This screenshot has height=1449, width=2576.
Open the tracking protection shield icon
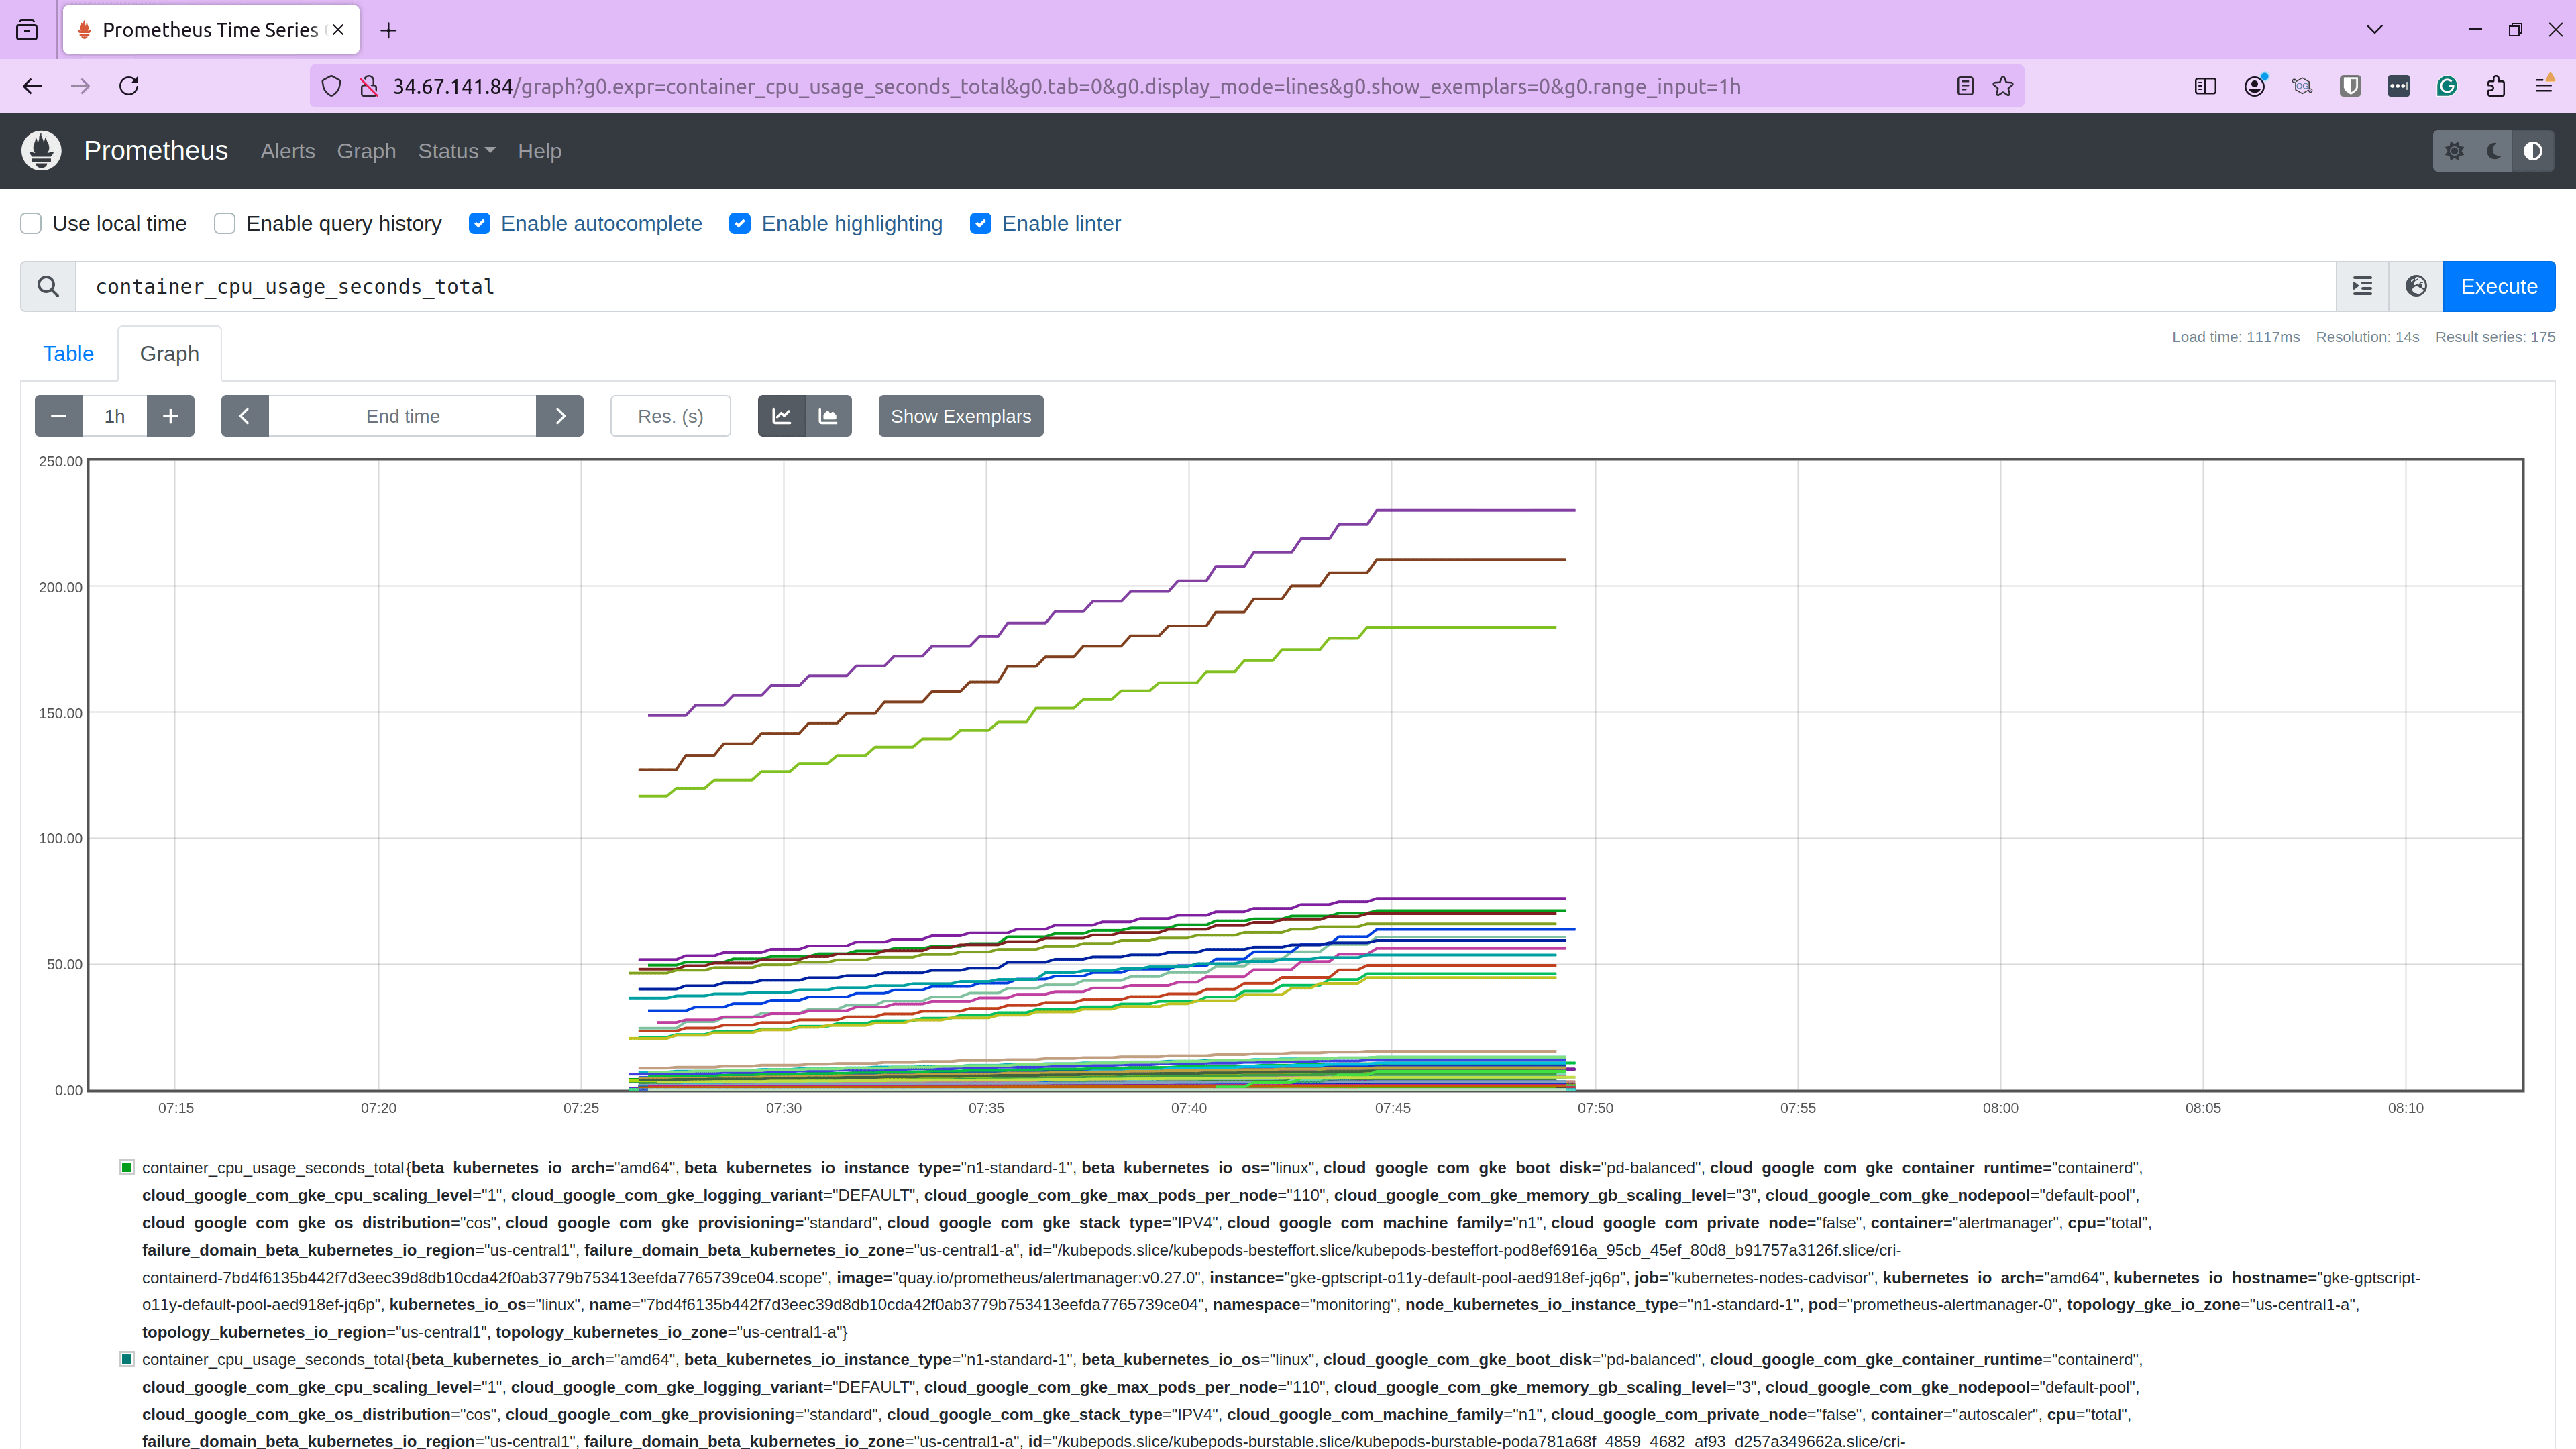pos(331,86)
